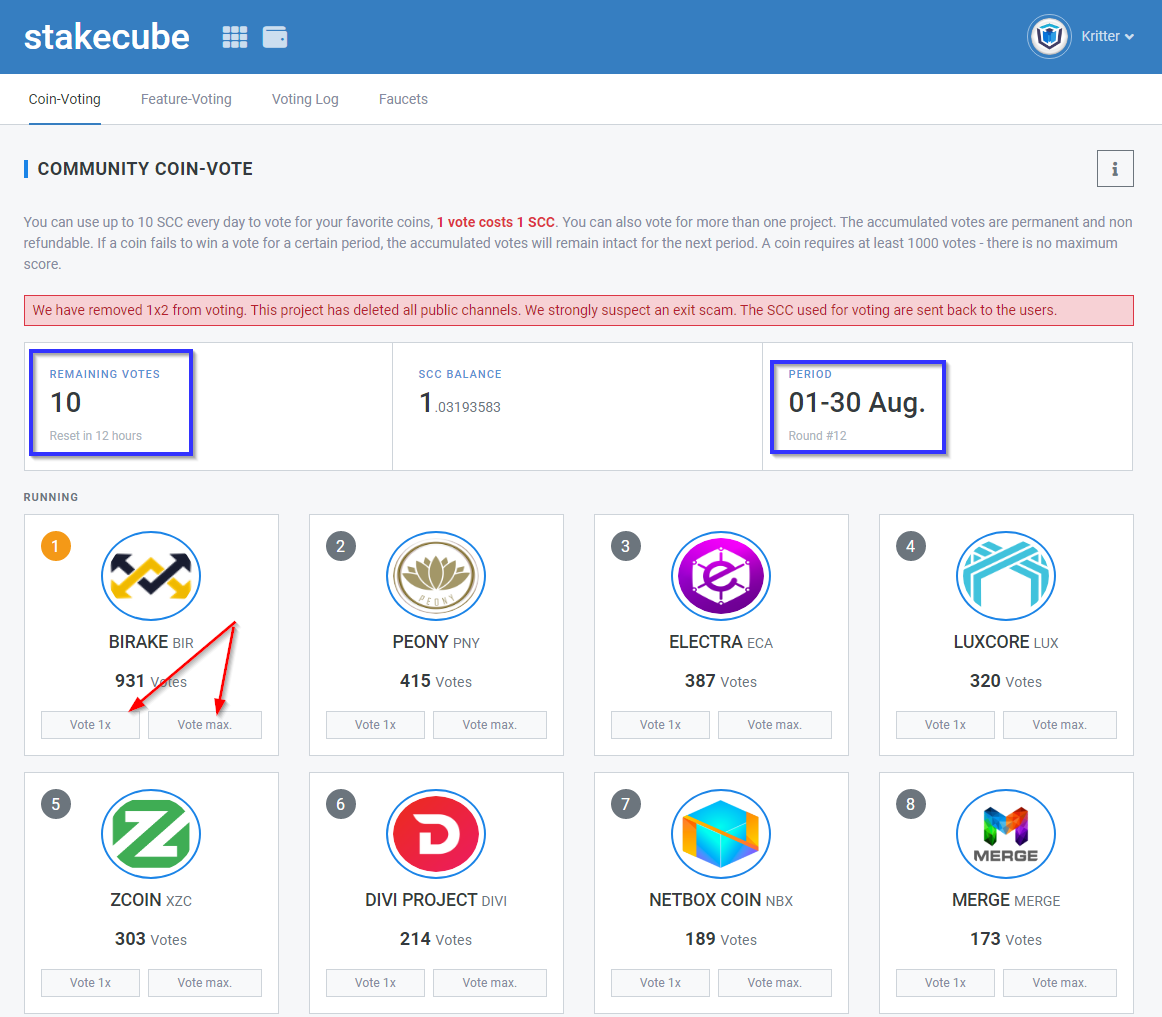Screen dimensions: 1162x1017
Task: Vote 1x for Netbox Coin
Action: pos(660,983)
